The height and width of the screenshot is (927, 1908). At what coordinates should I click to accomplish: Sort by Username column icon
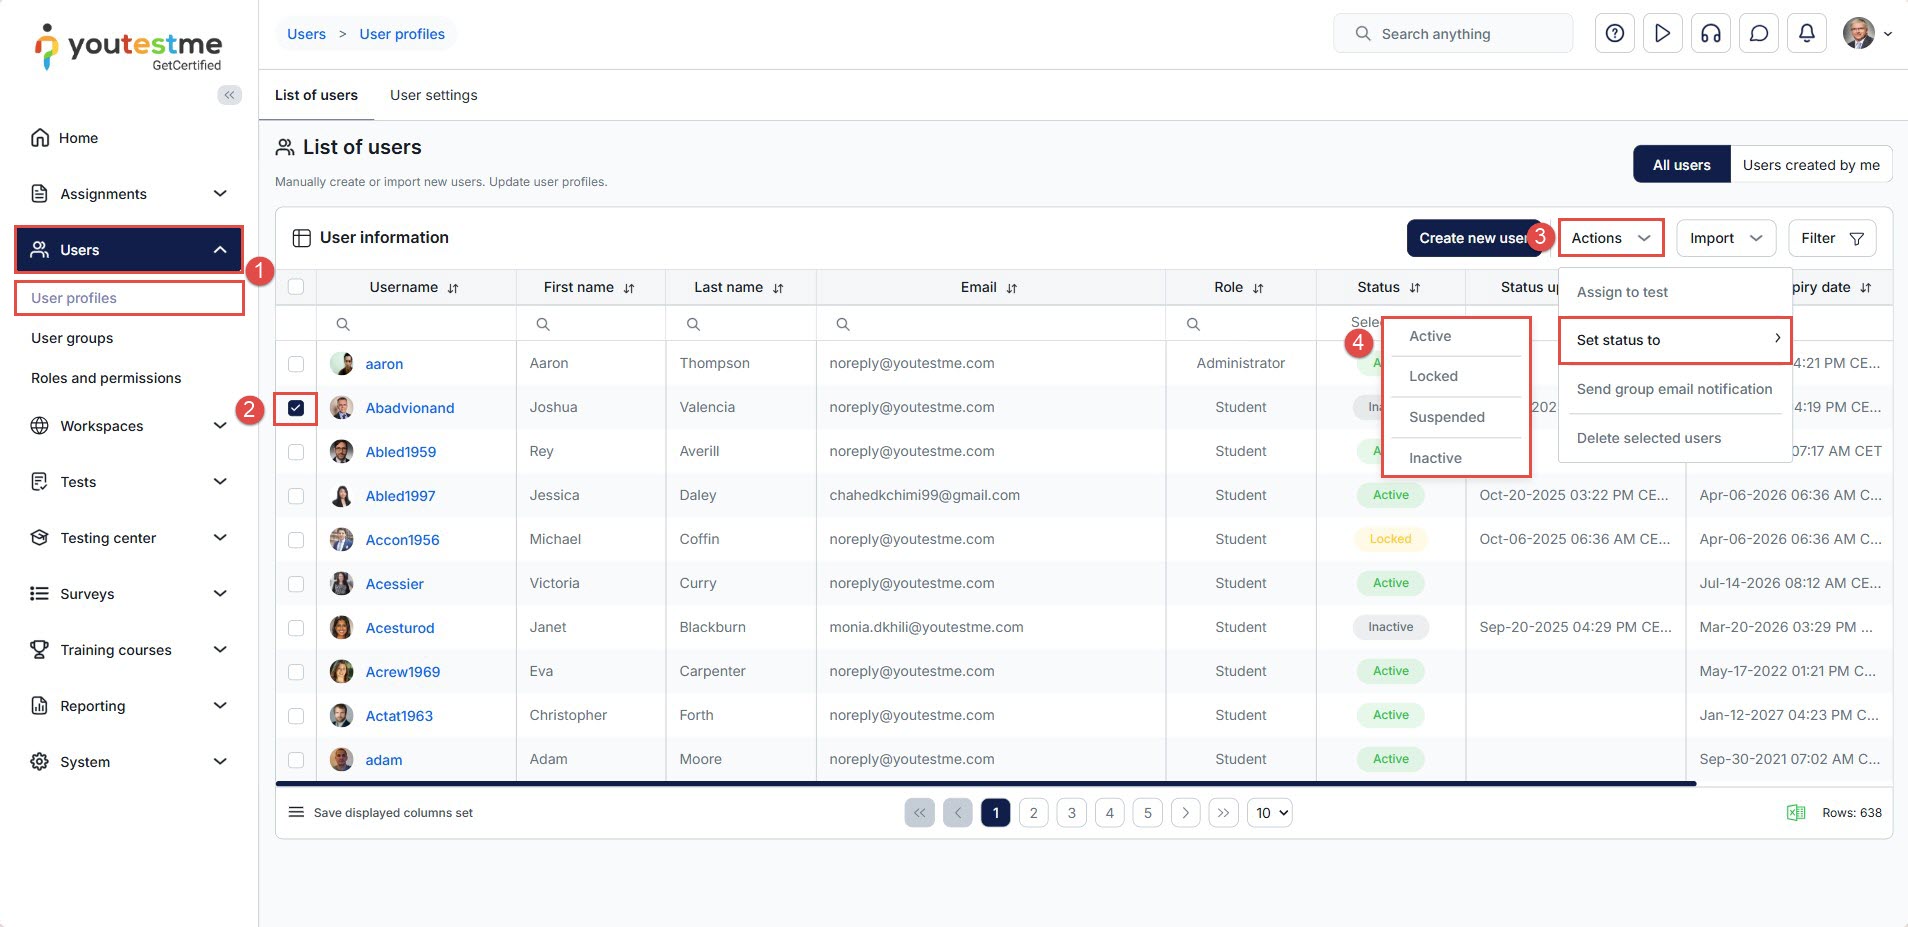tap(453, 288)
